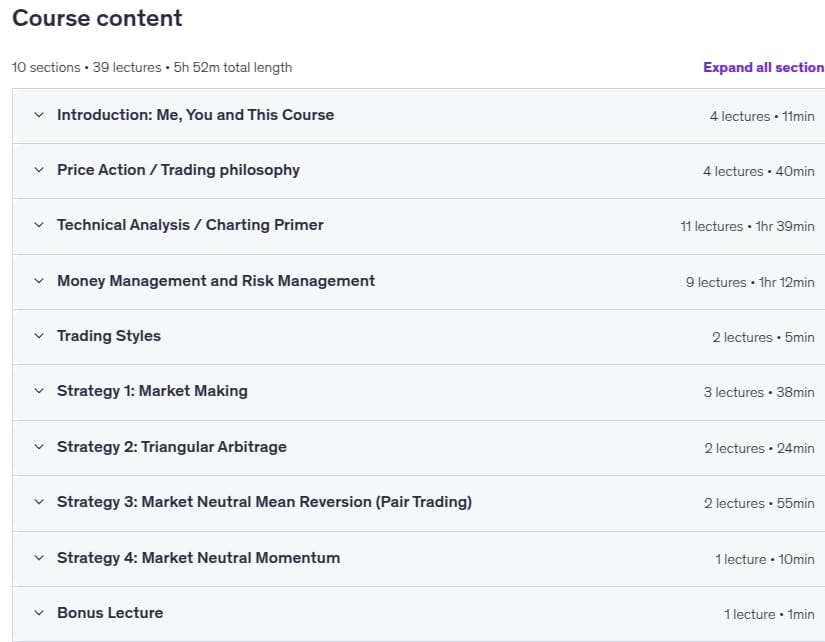This screenshot has height=642, width=825.
Task: Select 'Technical Analysis / Charting Primer' title
Action: pyautogui.click(x=190, y=225)
